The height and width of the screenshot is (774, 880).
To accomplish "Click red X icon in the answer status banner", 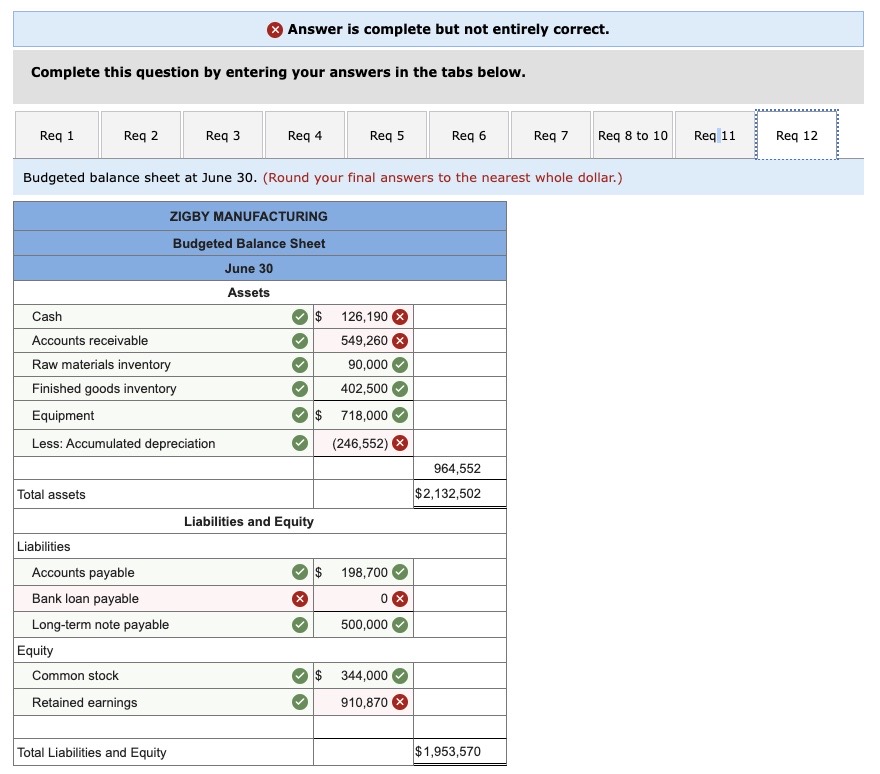I will (275, 29).
